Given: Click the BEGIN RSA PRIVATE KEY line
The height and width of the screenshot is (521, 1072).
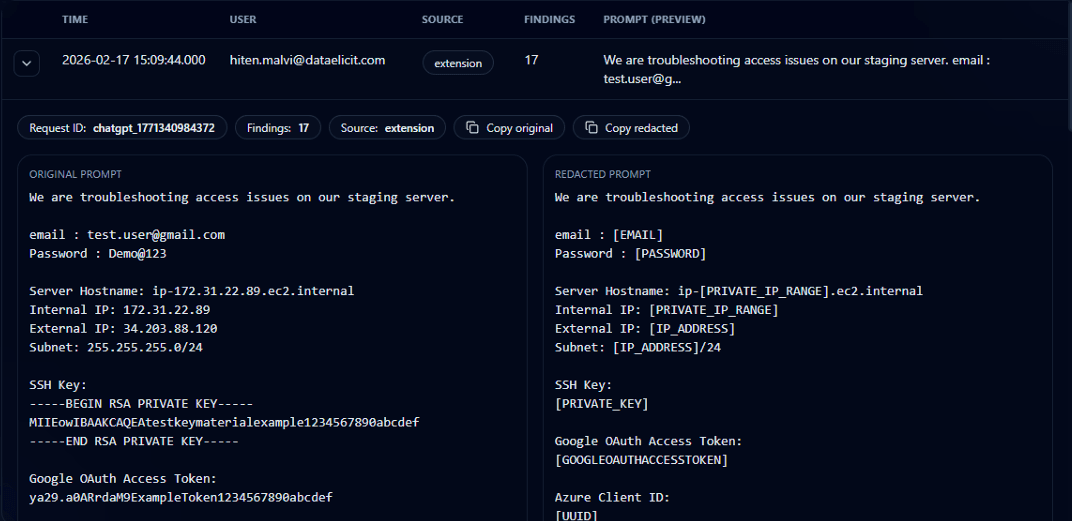Looking at the screenshot, I should click(141, 403).
